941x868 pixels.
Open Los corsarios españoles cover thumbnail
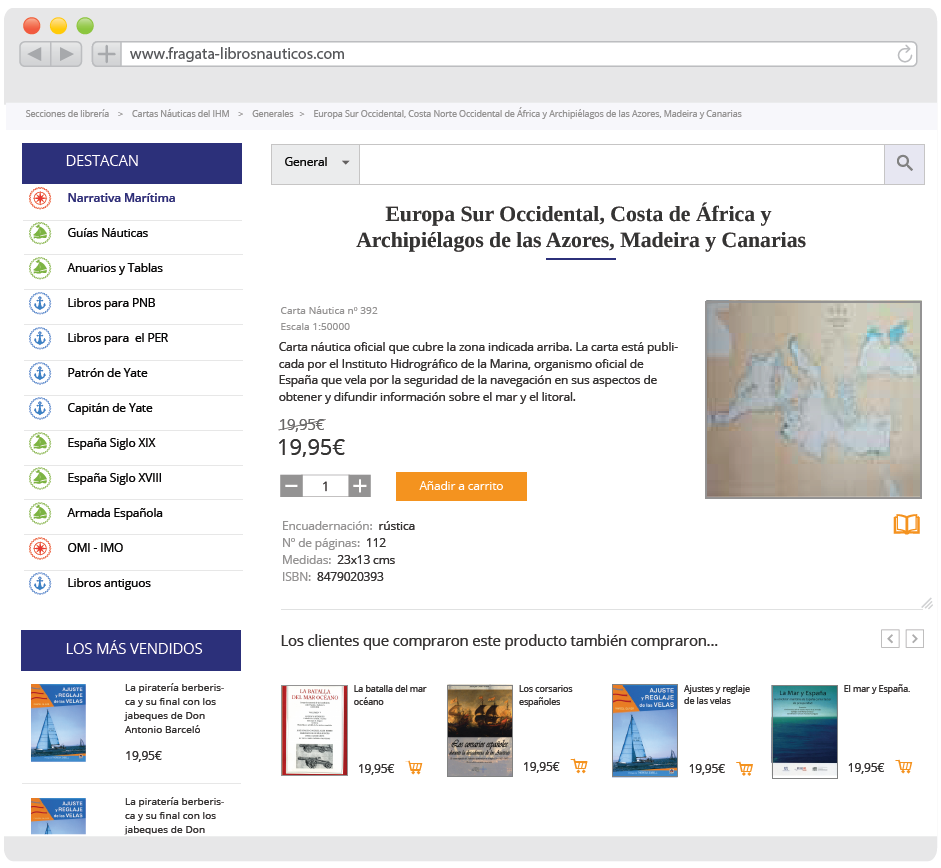click(x=480, y=731)
